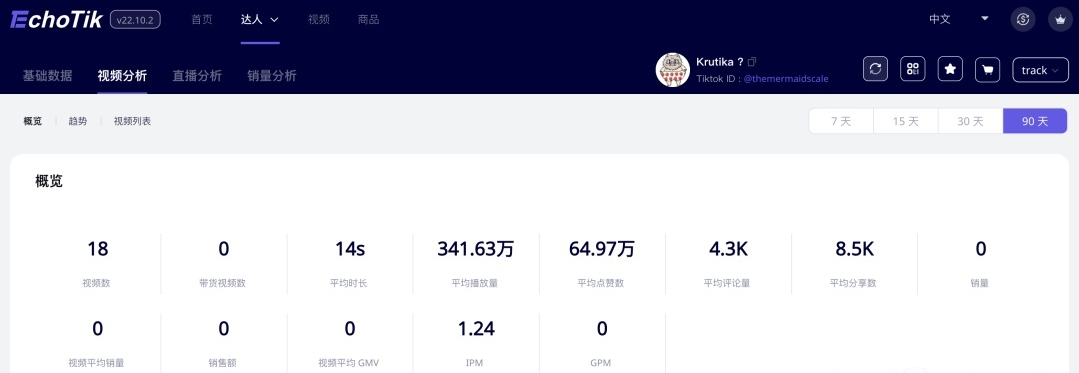
Task: Click the 8.5K average shares value
Action: tap(855, 249)
